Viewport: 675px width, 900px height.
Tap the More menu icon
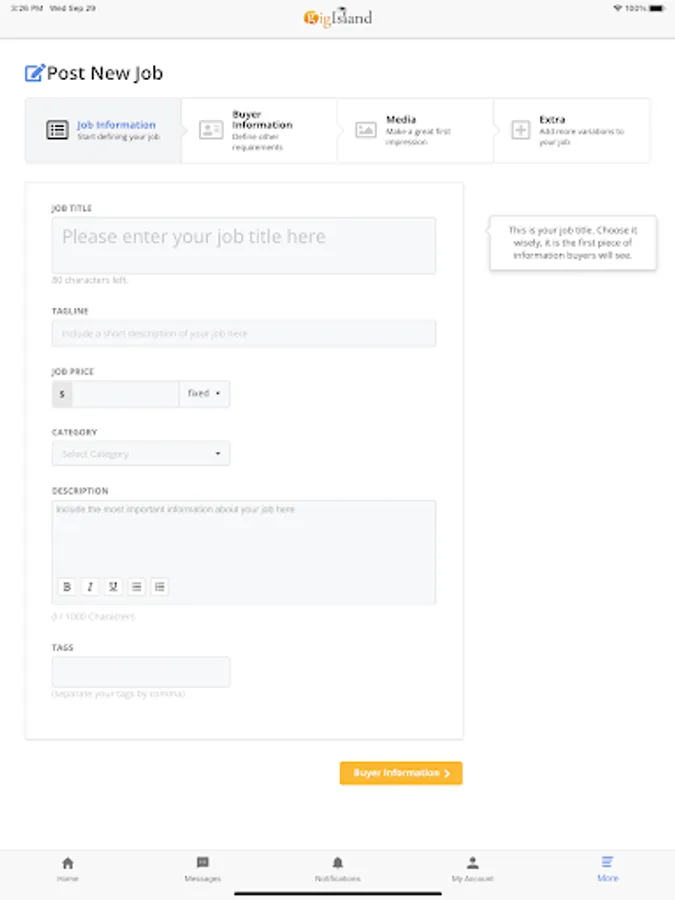pos(608,867)
